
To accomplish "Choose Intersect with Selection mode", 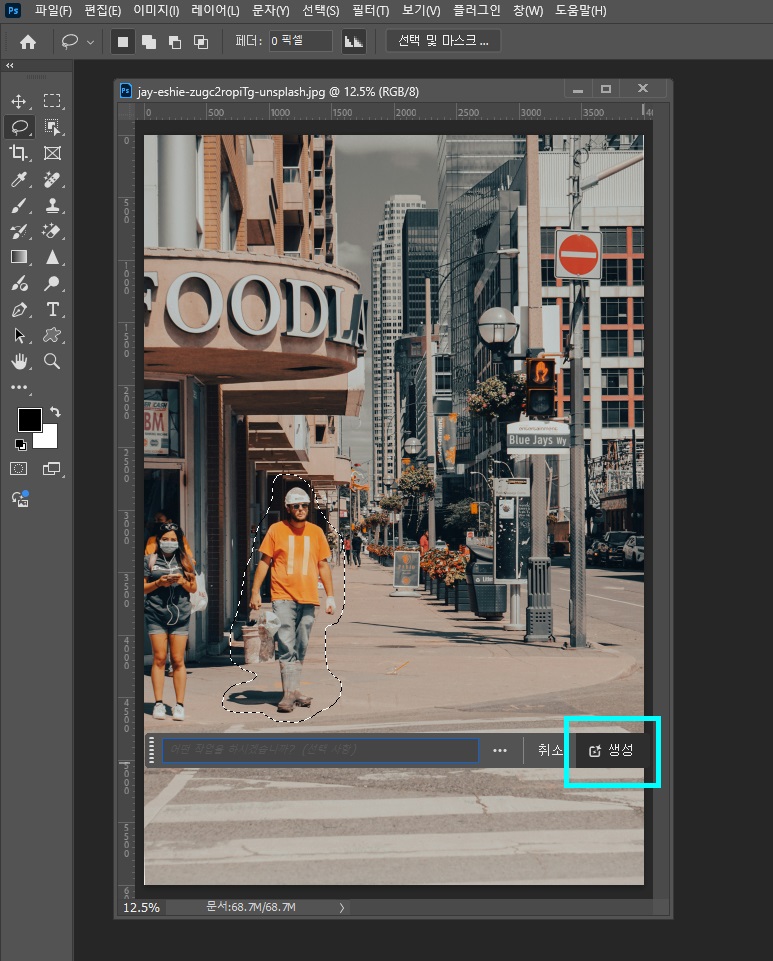I will (x=200, y=42).
